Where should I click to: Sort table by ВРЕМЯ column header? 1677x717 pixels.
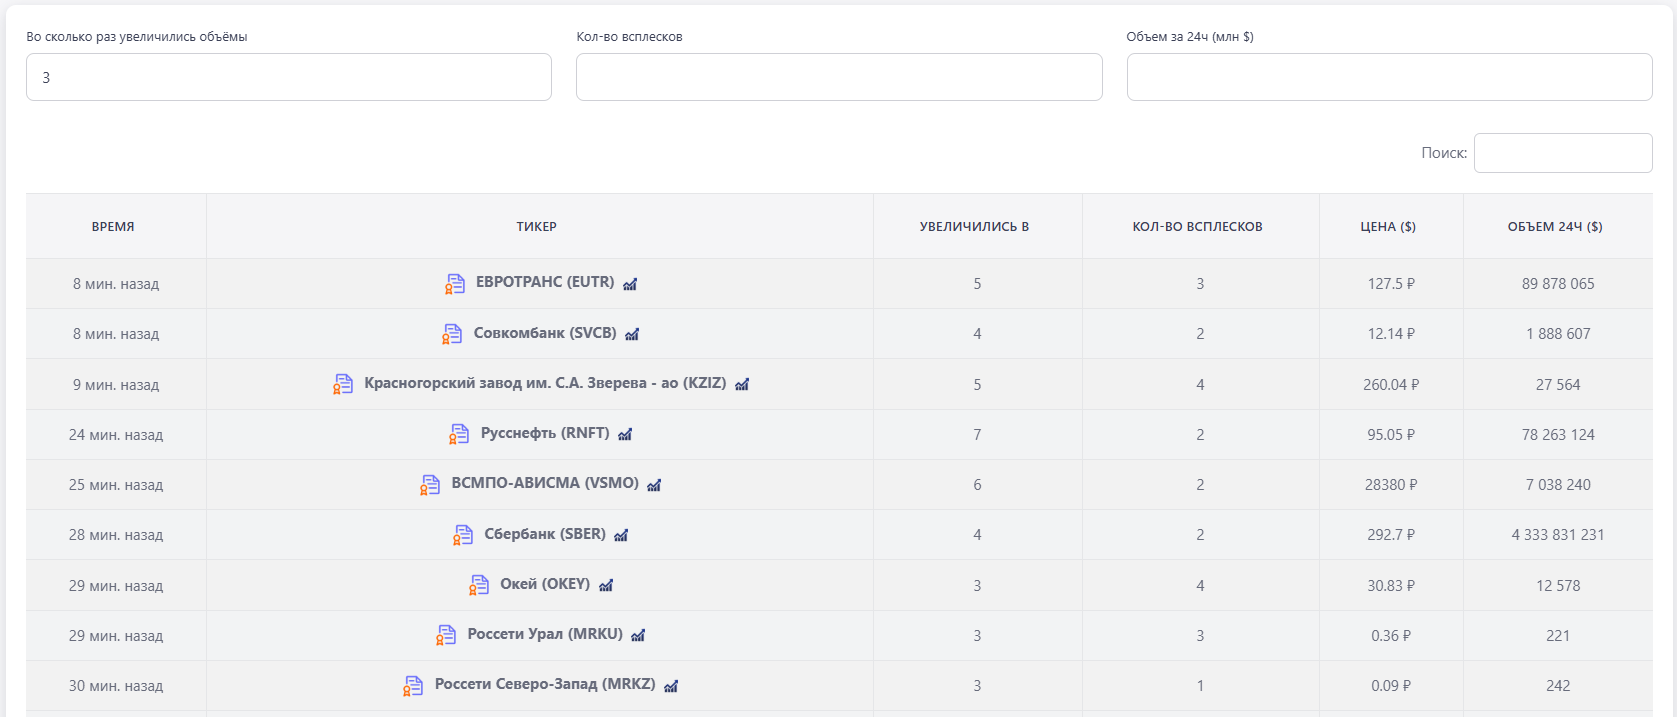[x=113, y=227]
